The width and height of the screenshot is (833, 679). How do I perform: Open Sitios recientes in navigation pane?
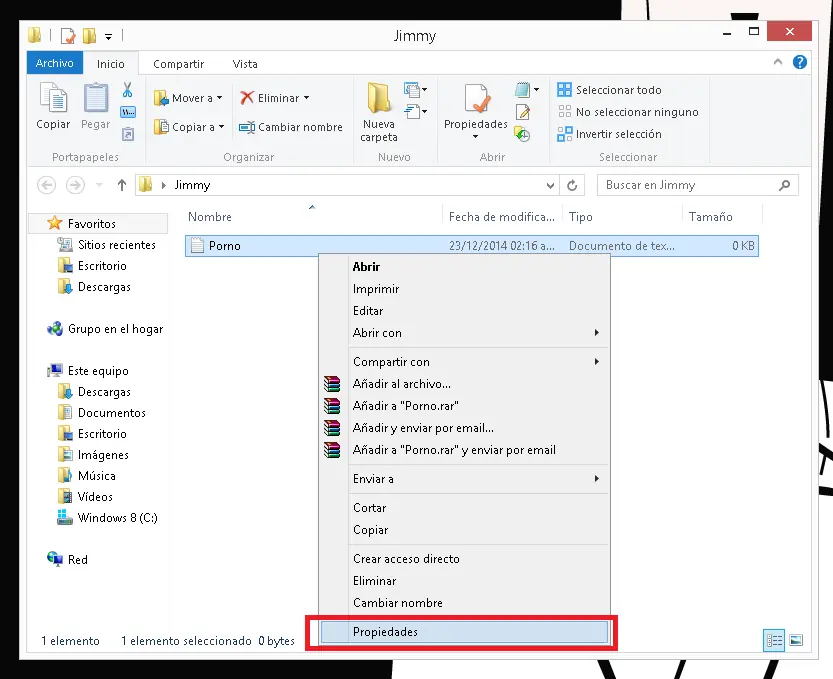click(x=106, y=245)
